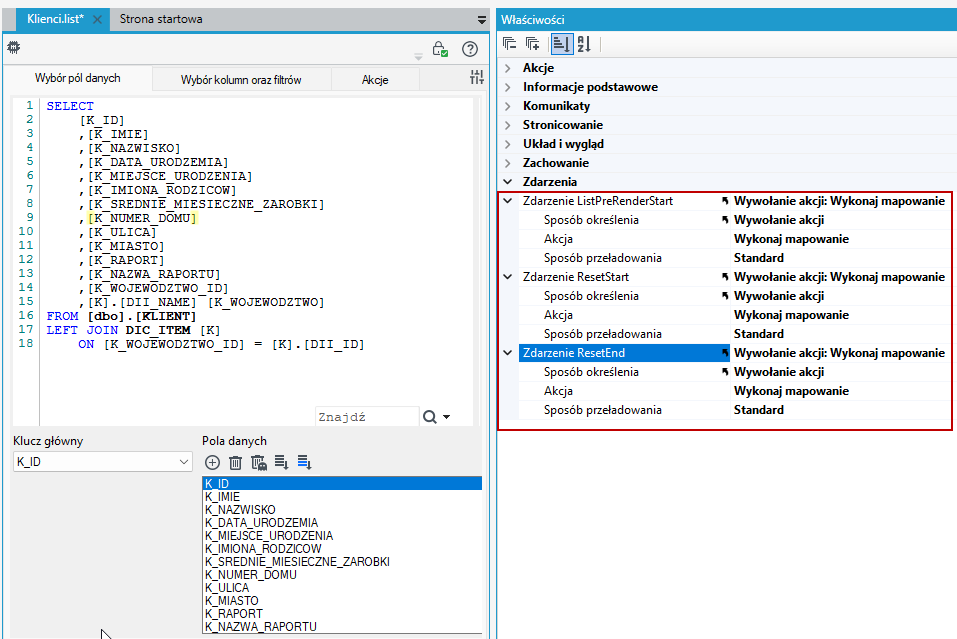957x639 pixels.
Task: Delete the selected data field with the trash icon
Action: tap(236, 463)
